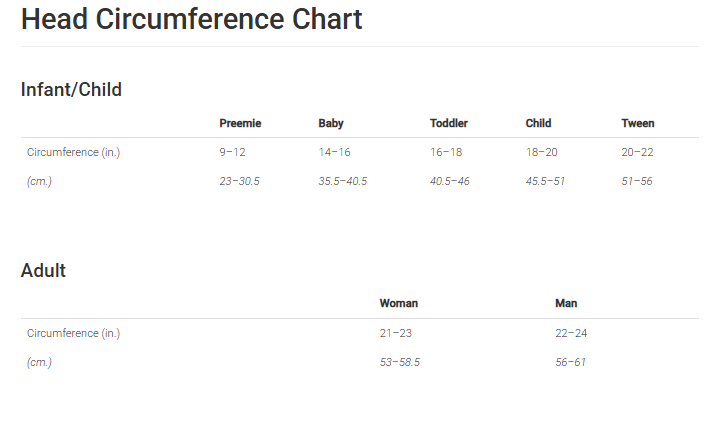715x440 pixels.
Task: Click the Preemie column header
Action: pyautogui.click(x=240, y=124)
